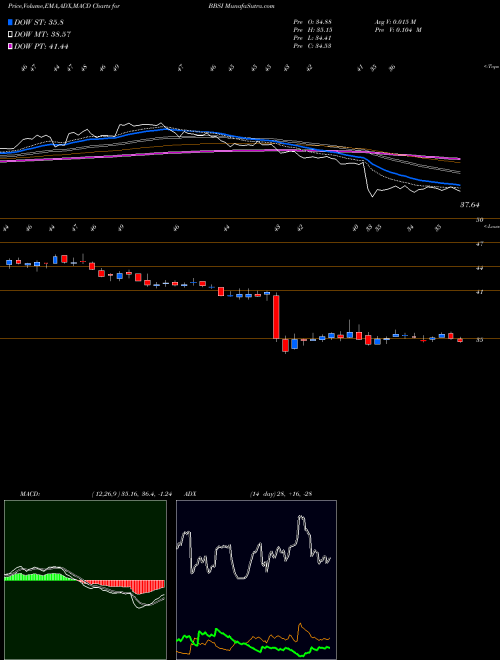This screenshot has height=660, width=500.
Task: Click the large red gap-down candlestick
Action: pos(276,317)
